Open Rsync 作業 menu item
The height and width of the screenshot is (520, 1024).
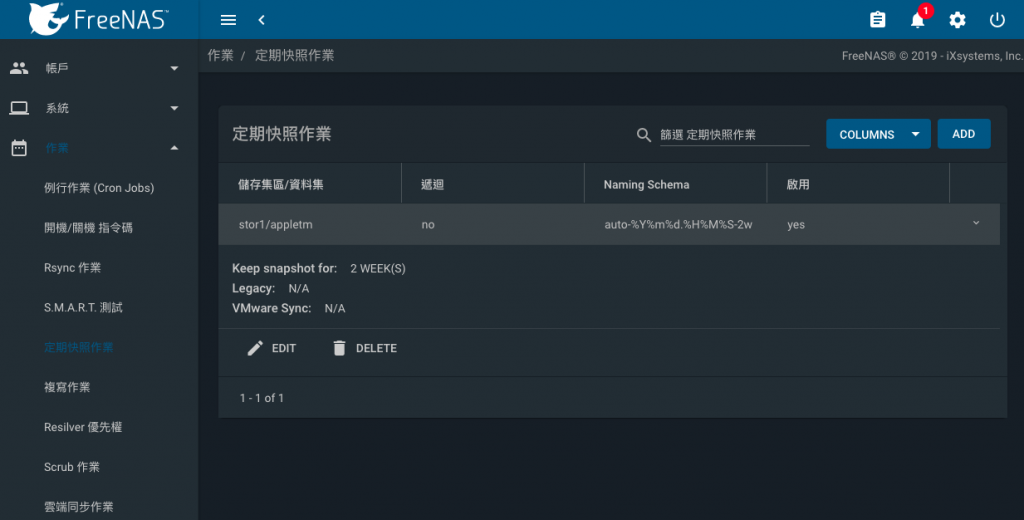tap(72, 267)
